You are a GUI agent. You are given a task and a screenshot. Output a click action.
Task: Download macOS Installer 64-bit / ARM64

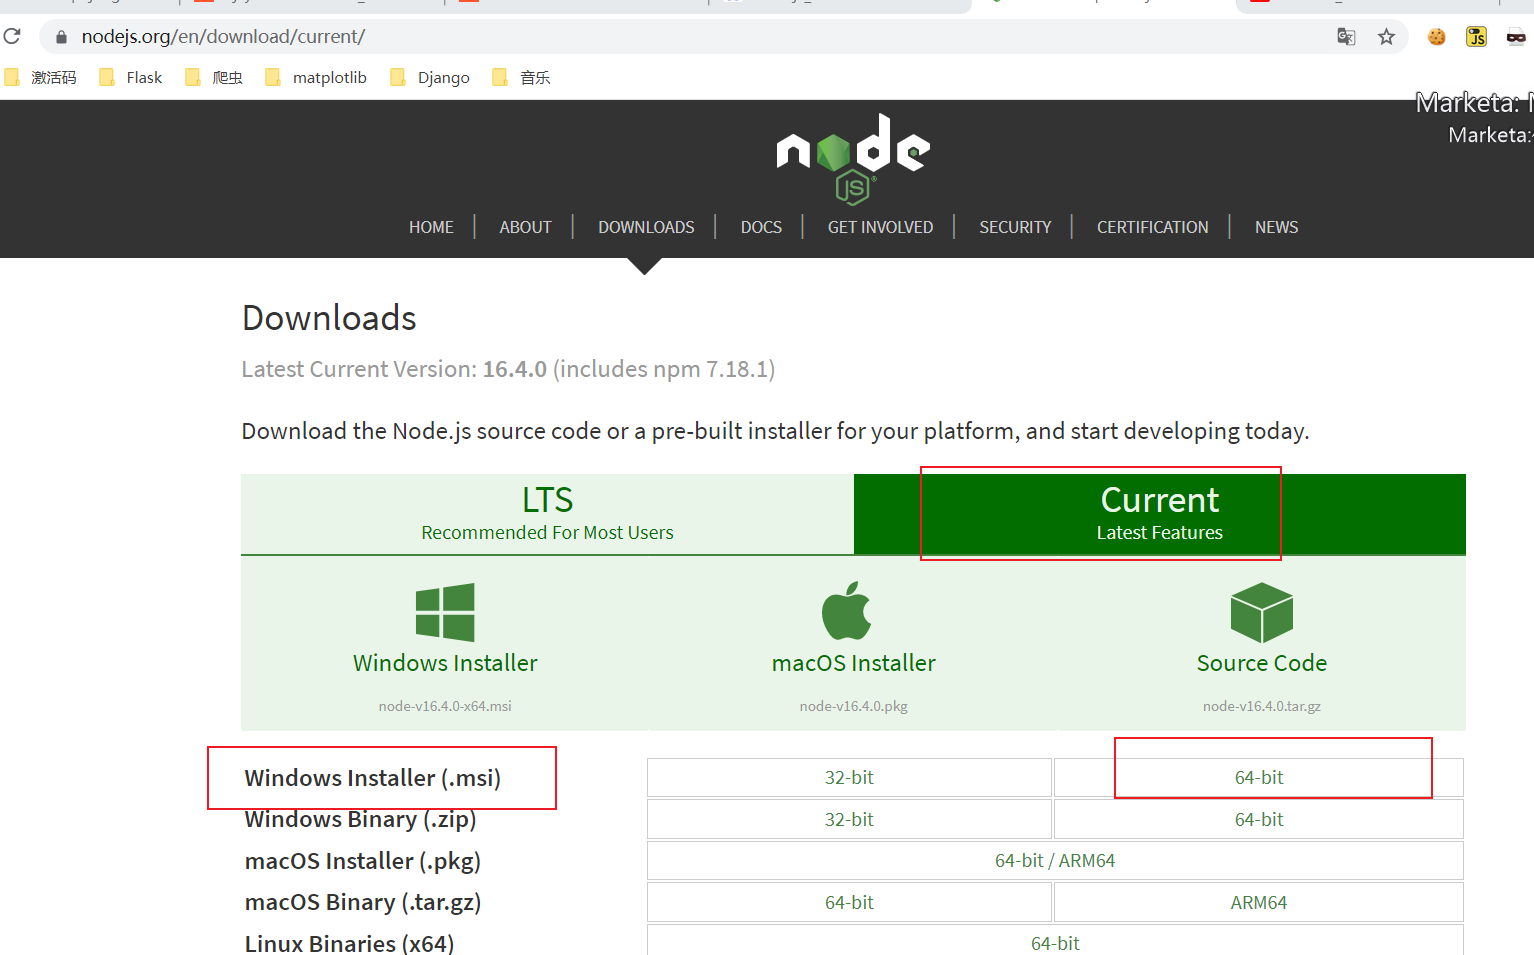(1055, 861)
